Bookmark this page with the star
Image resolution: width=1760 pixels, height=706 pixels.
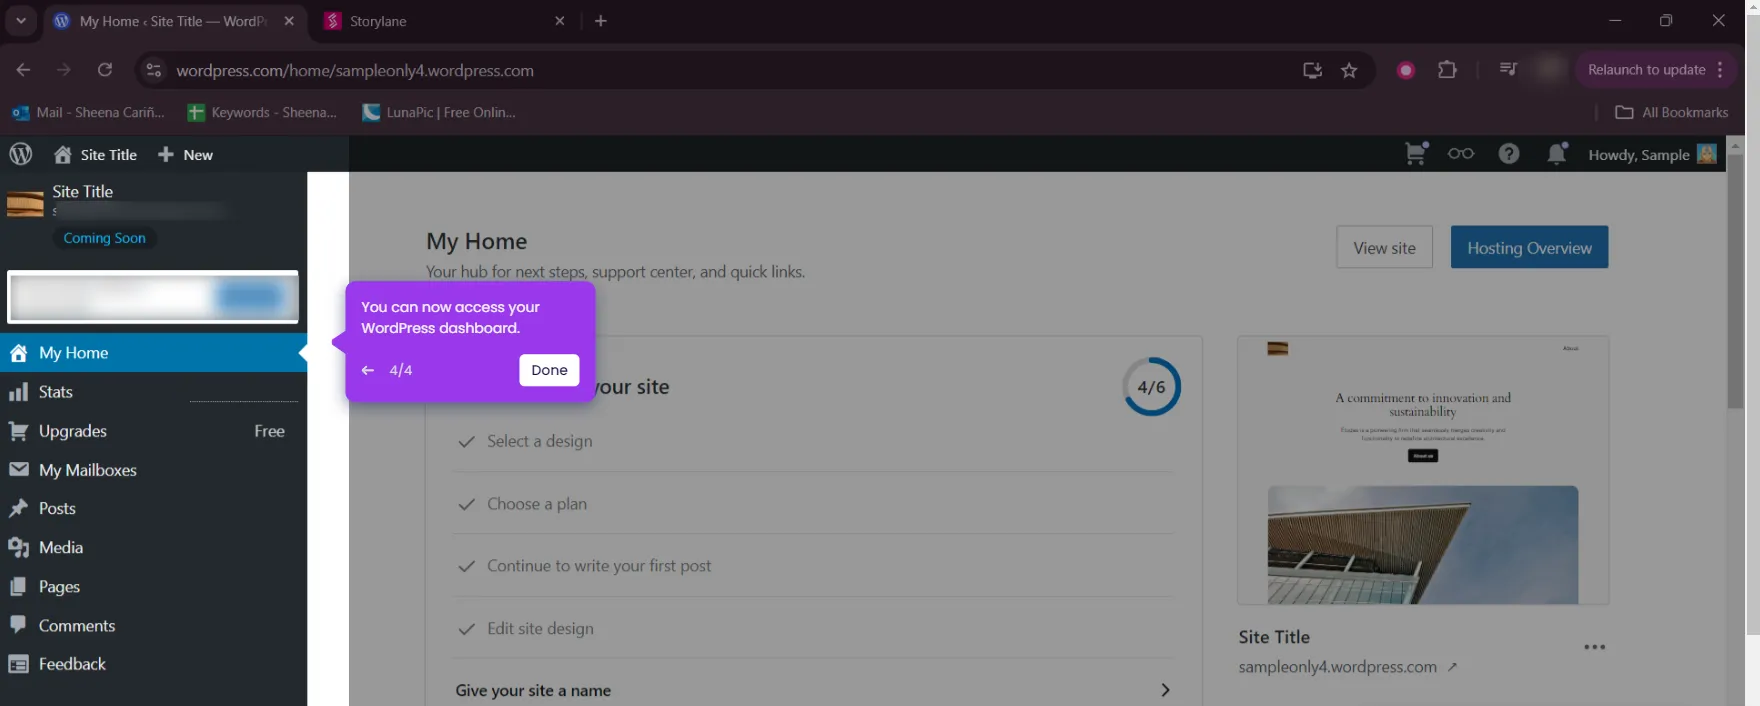1349,70
